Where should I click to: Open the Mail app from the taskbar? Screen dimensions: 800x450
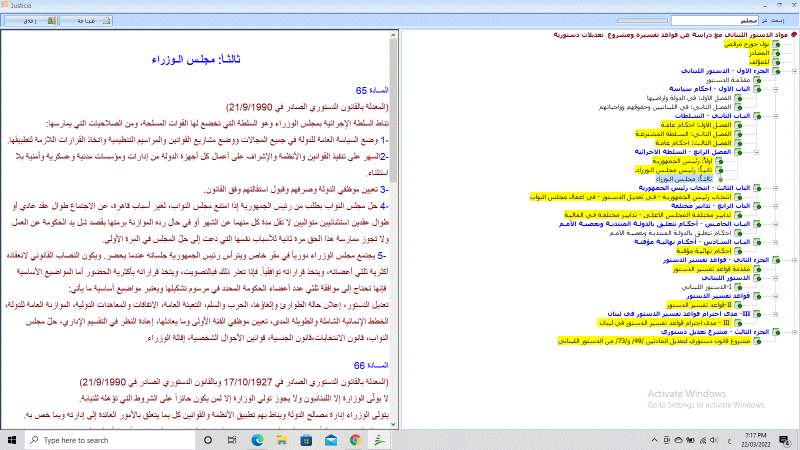pos(331,440)
